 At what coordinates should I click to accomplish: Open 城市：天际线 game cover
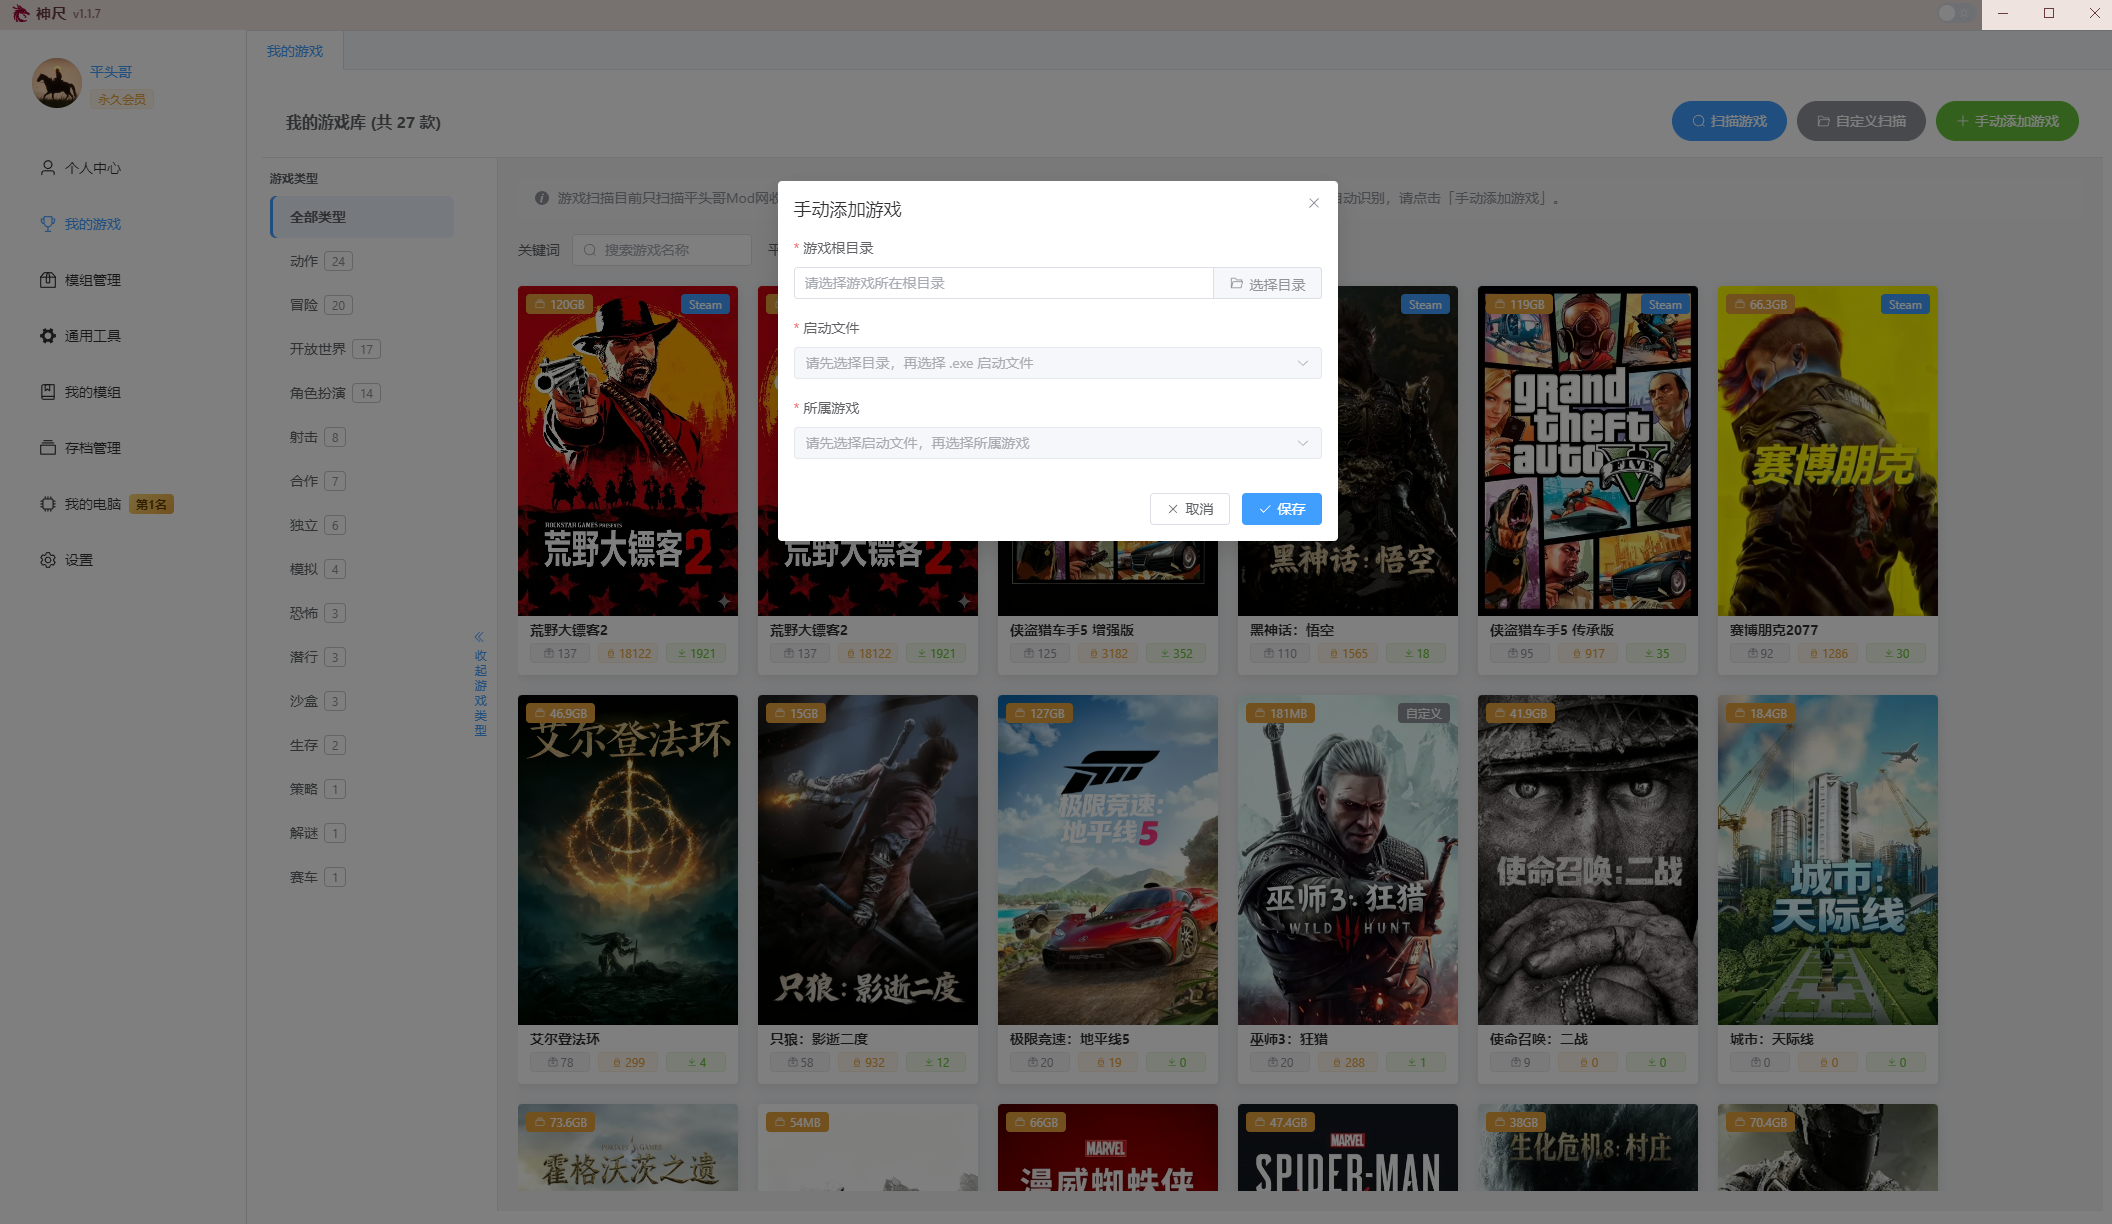coord(1828,860)
